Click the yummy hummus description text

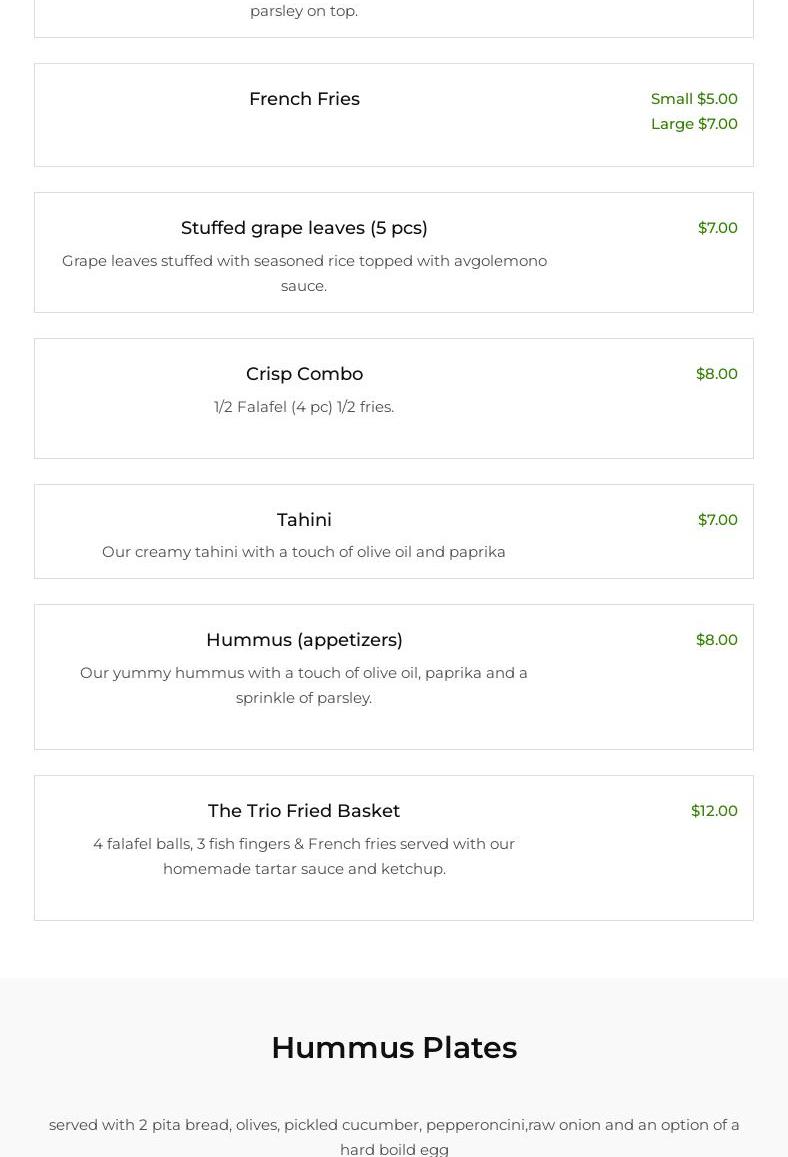(304, 684)
